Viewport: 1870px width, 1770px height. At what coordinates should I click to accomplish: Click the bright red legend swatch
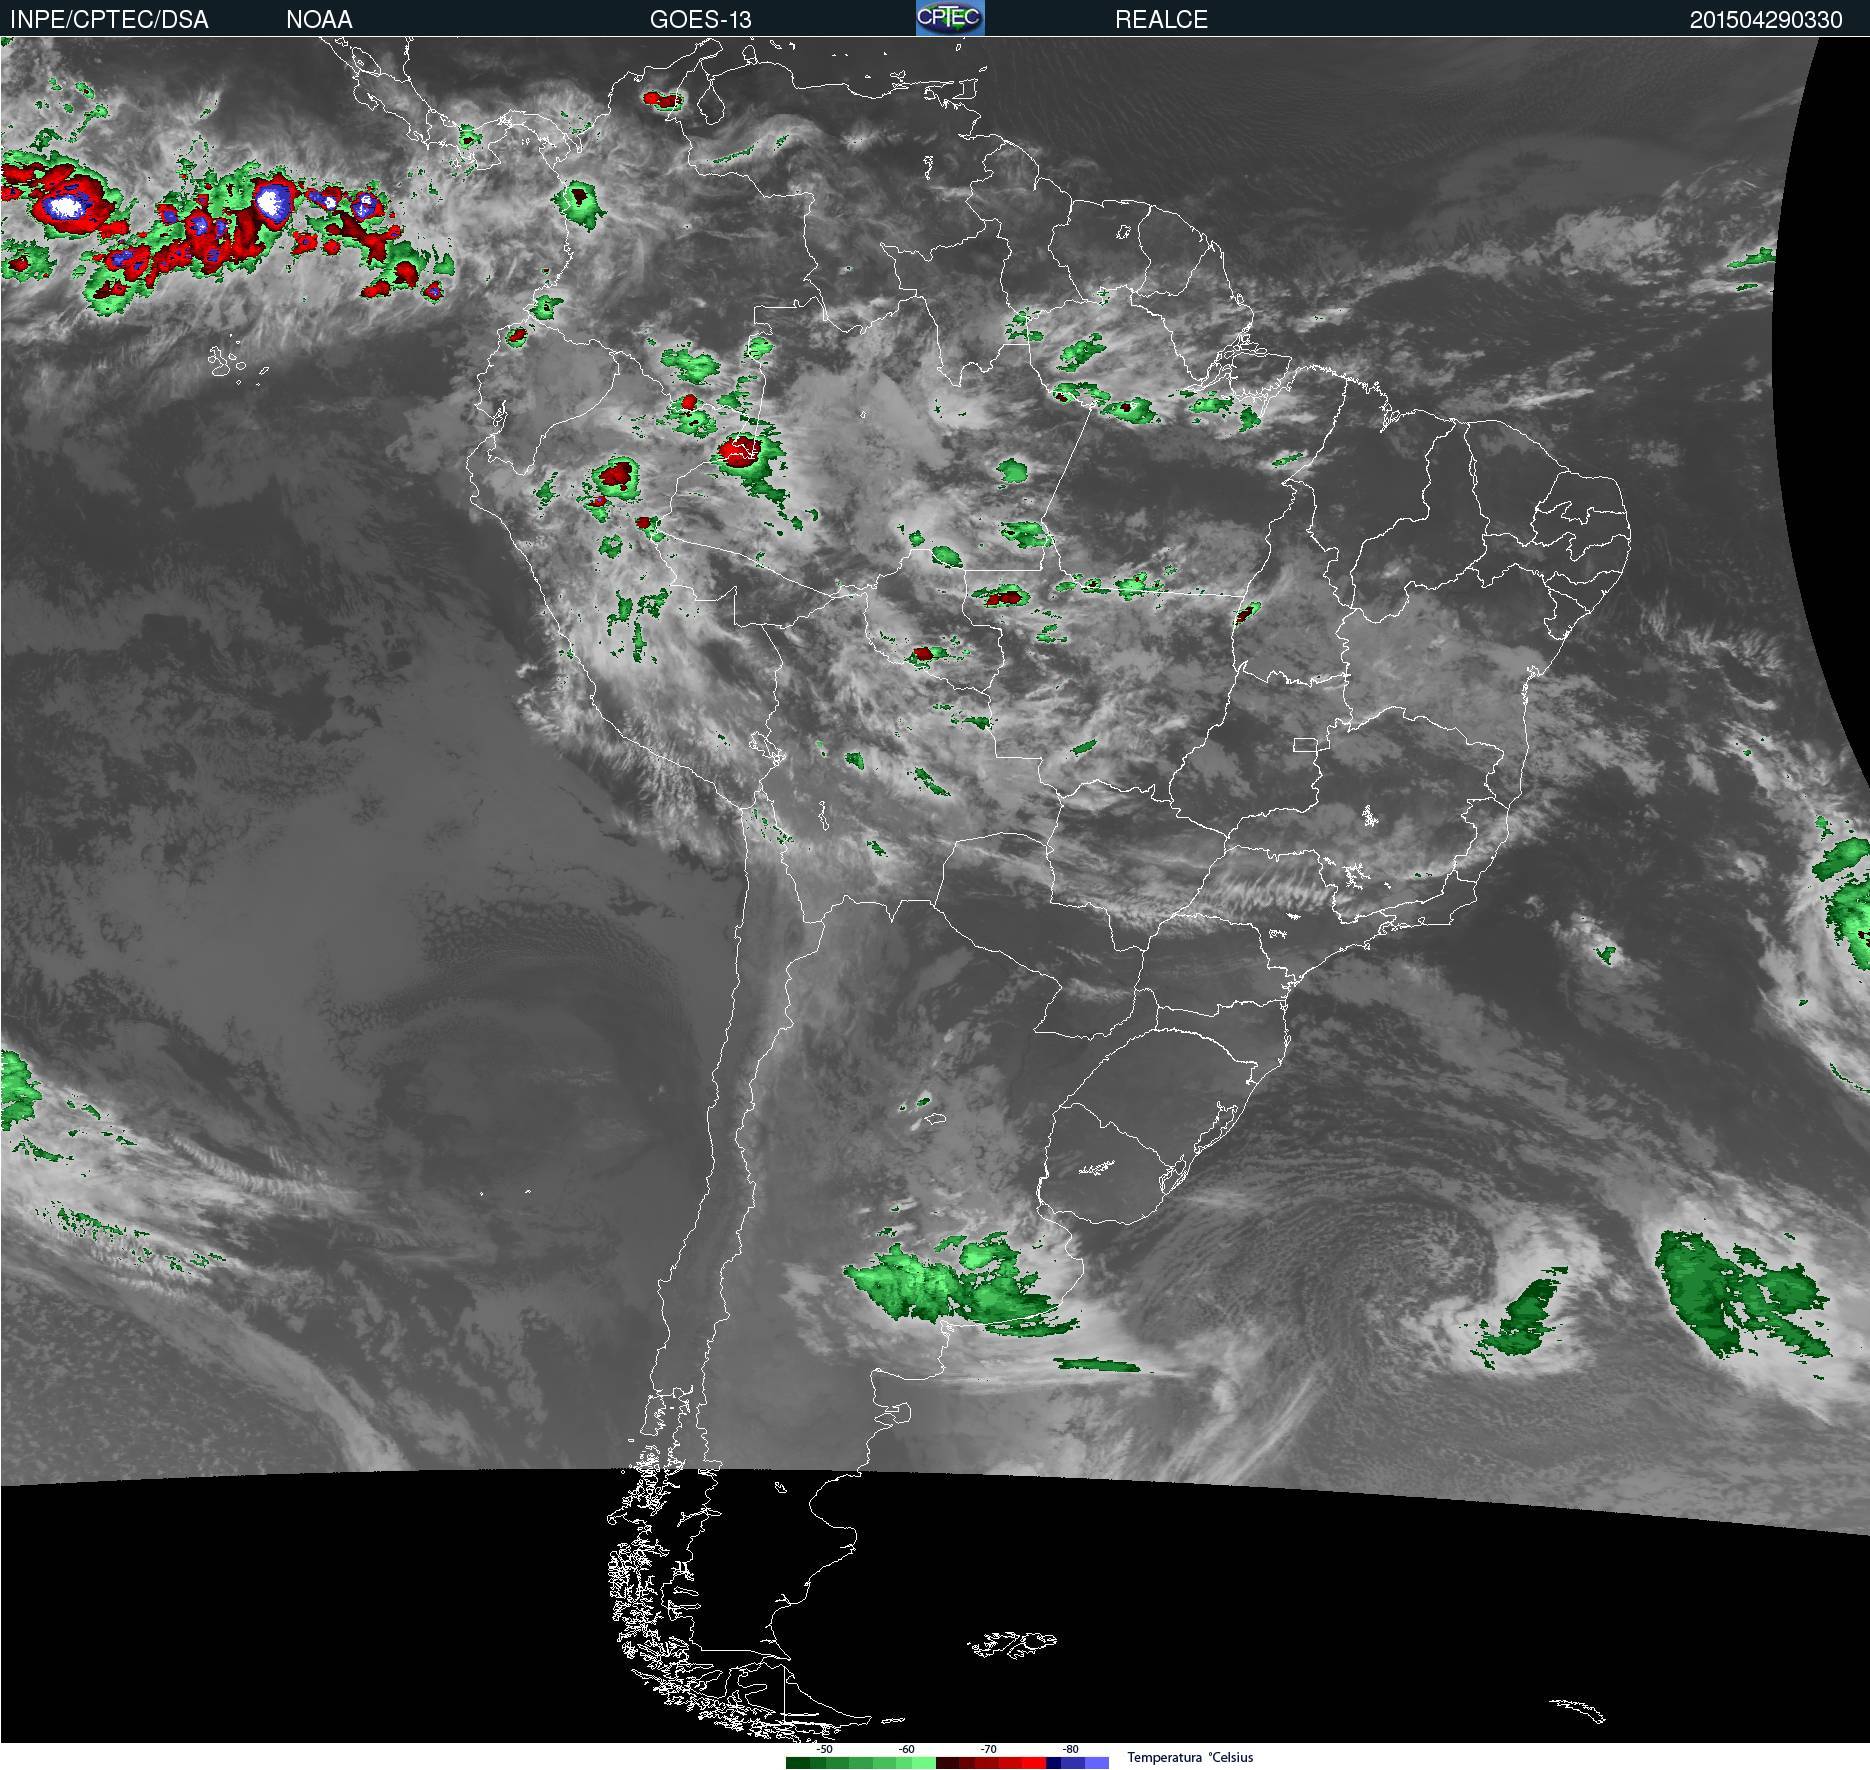[1034, 1763]
